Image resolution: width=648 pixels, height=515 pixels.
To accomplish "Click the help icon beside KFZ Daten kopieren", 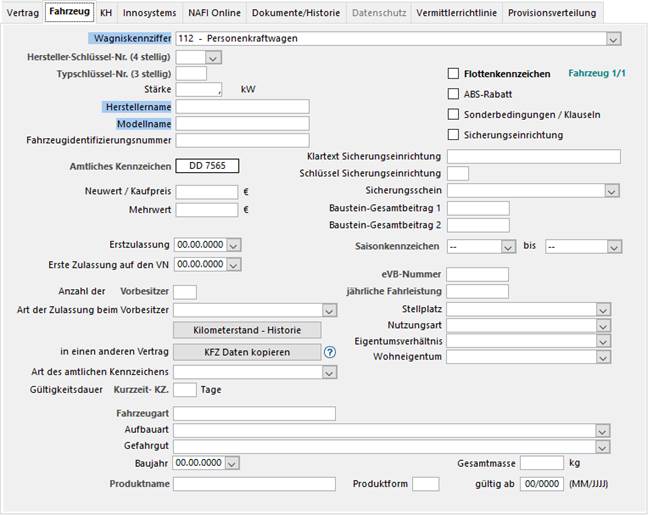I will click(330, 352).
